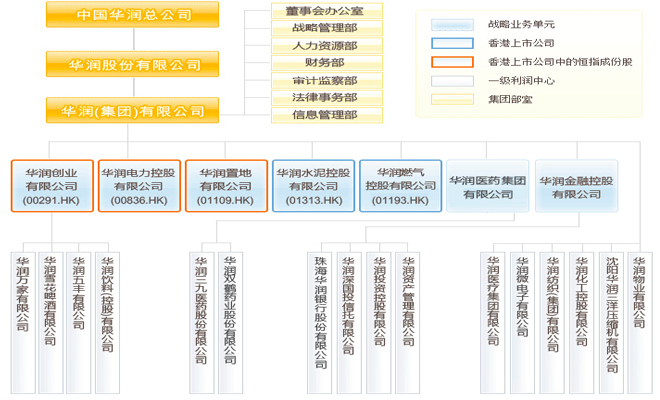This screenshot has height=400, width=660.
Task: Open 华润电力控股有限公司 (00836.HK) box
Action: [x=139, y=186]
